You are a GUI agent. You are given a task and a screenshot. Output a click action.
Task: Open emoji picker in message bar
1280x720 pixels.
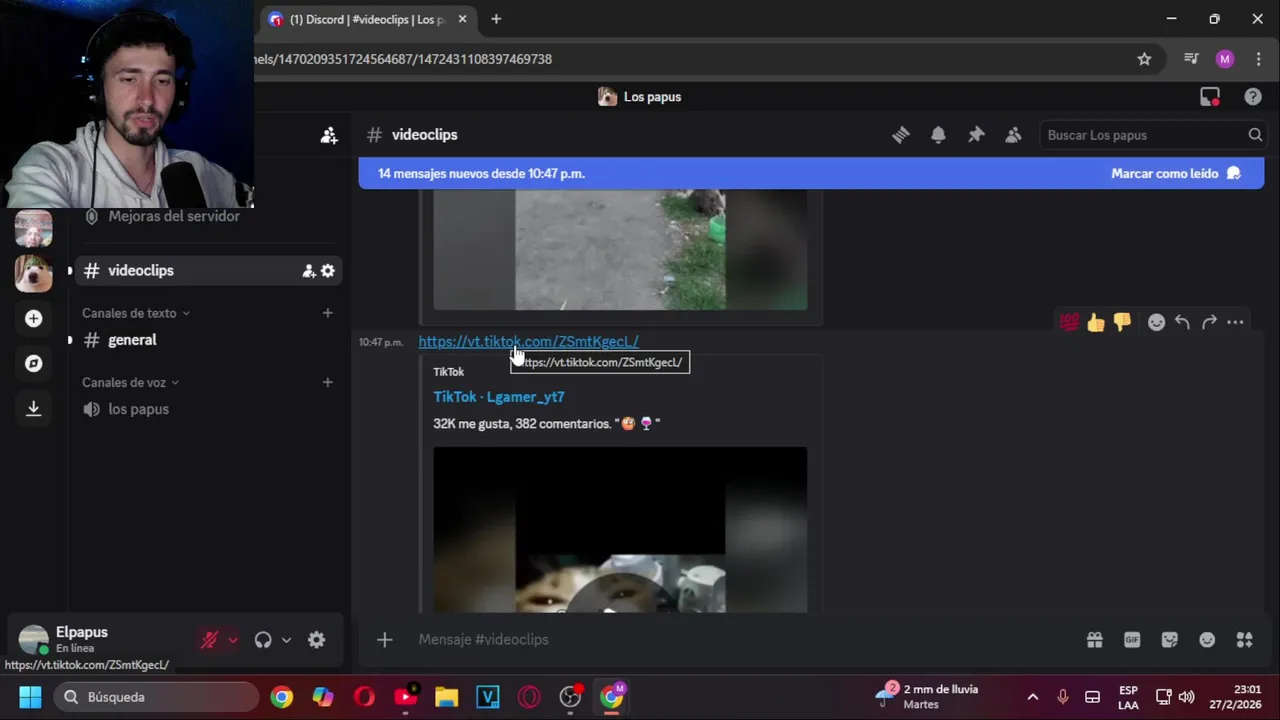coord(1207,640)
